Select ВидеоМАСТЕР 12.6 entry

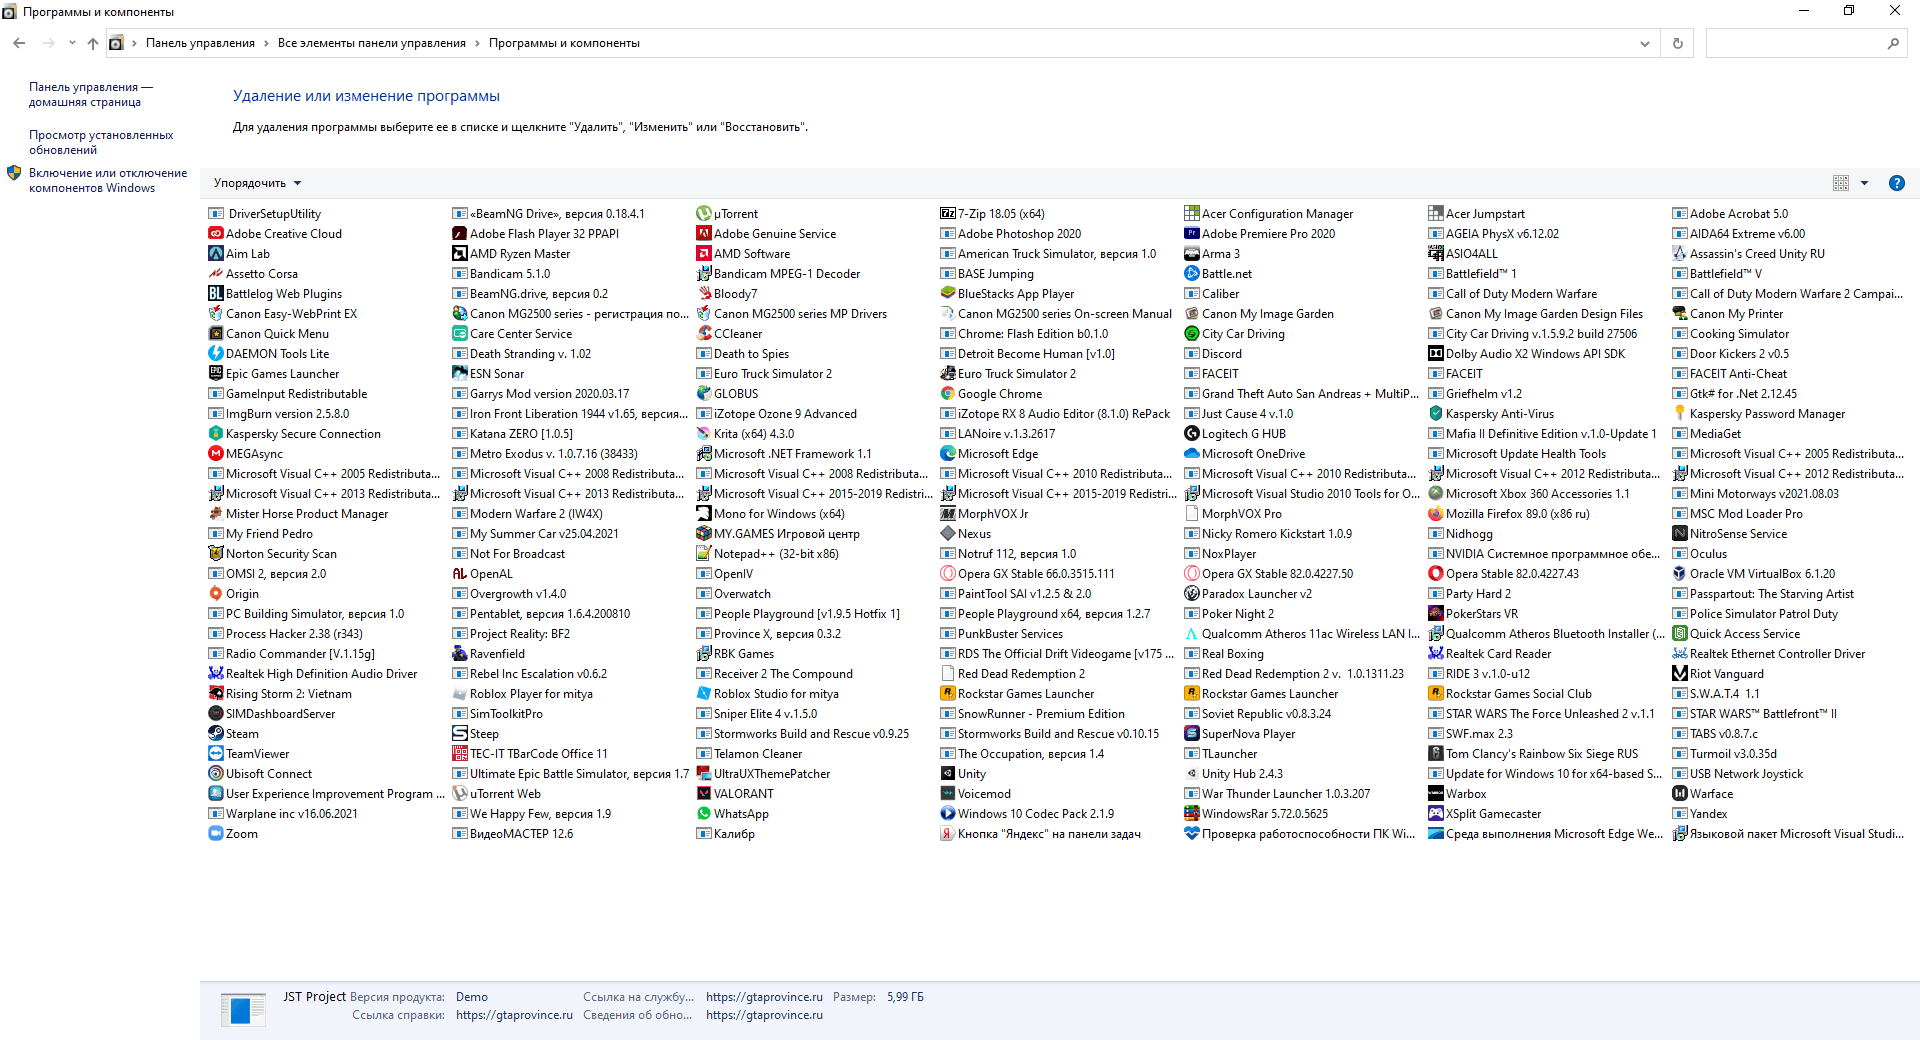click(x=513, y=833)
